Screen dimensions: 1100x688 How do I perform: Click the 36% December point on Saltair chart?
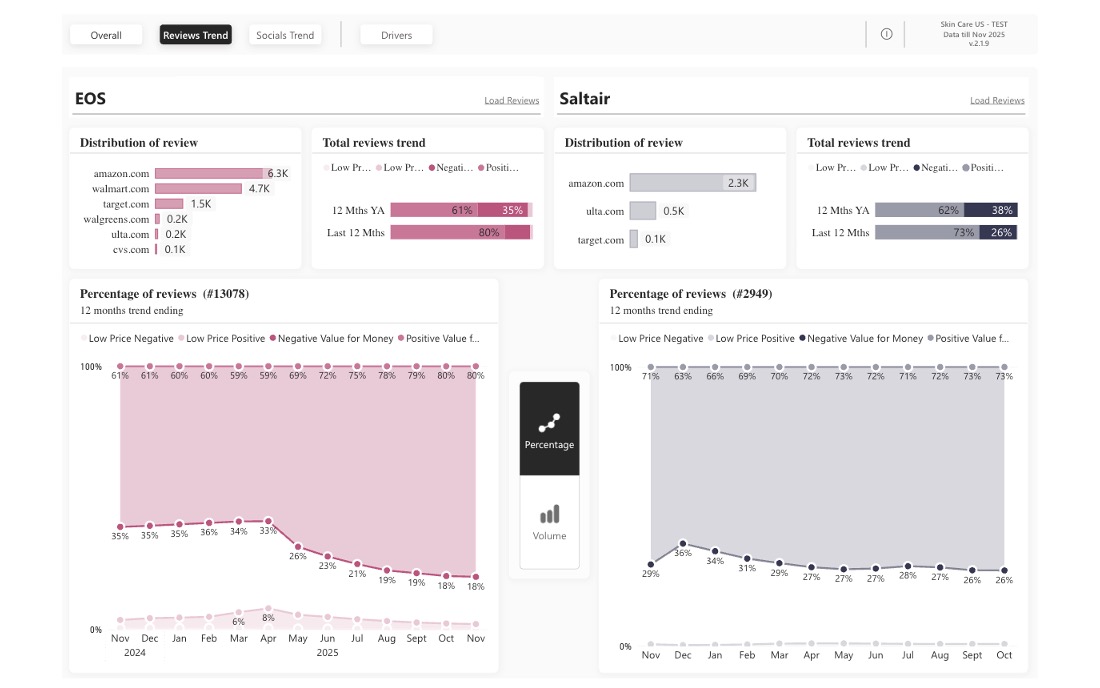coord(683,543)
